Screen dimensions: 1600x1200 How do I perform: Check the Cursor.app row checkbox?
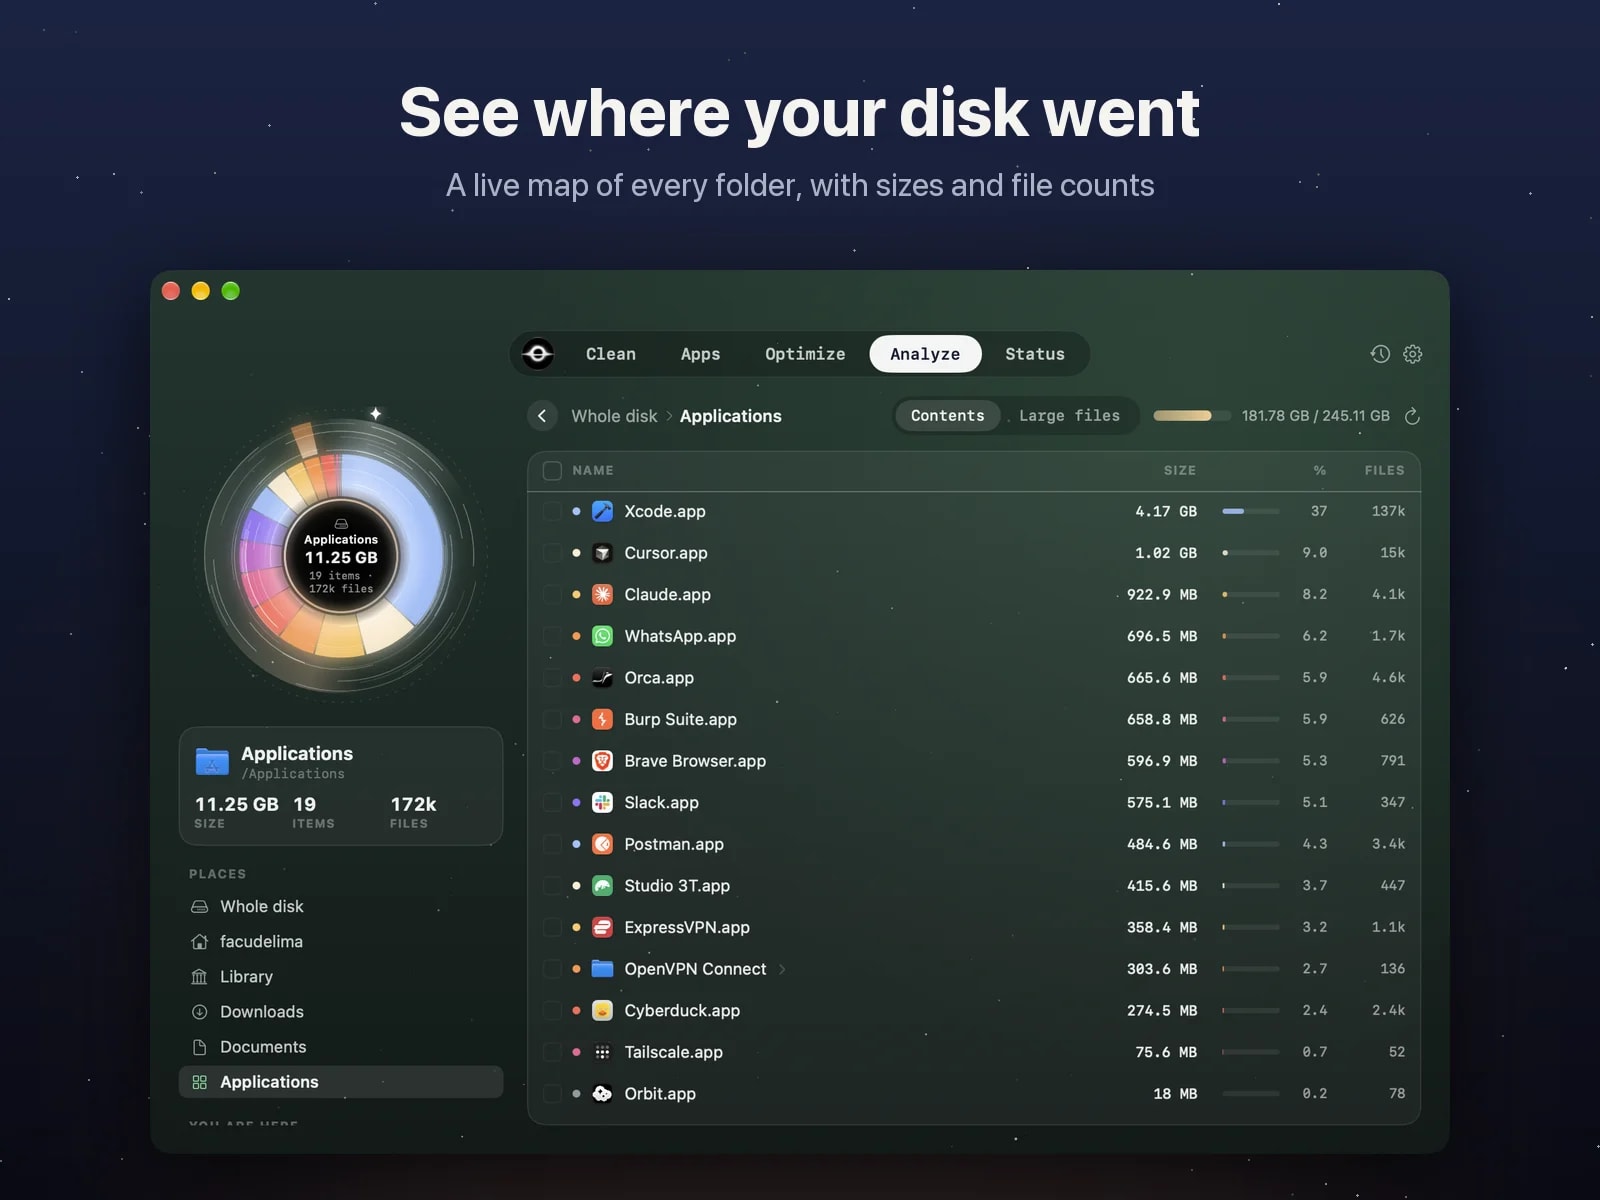(x=552, y=553)
